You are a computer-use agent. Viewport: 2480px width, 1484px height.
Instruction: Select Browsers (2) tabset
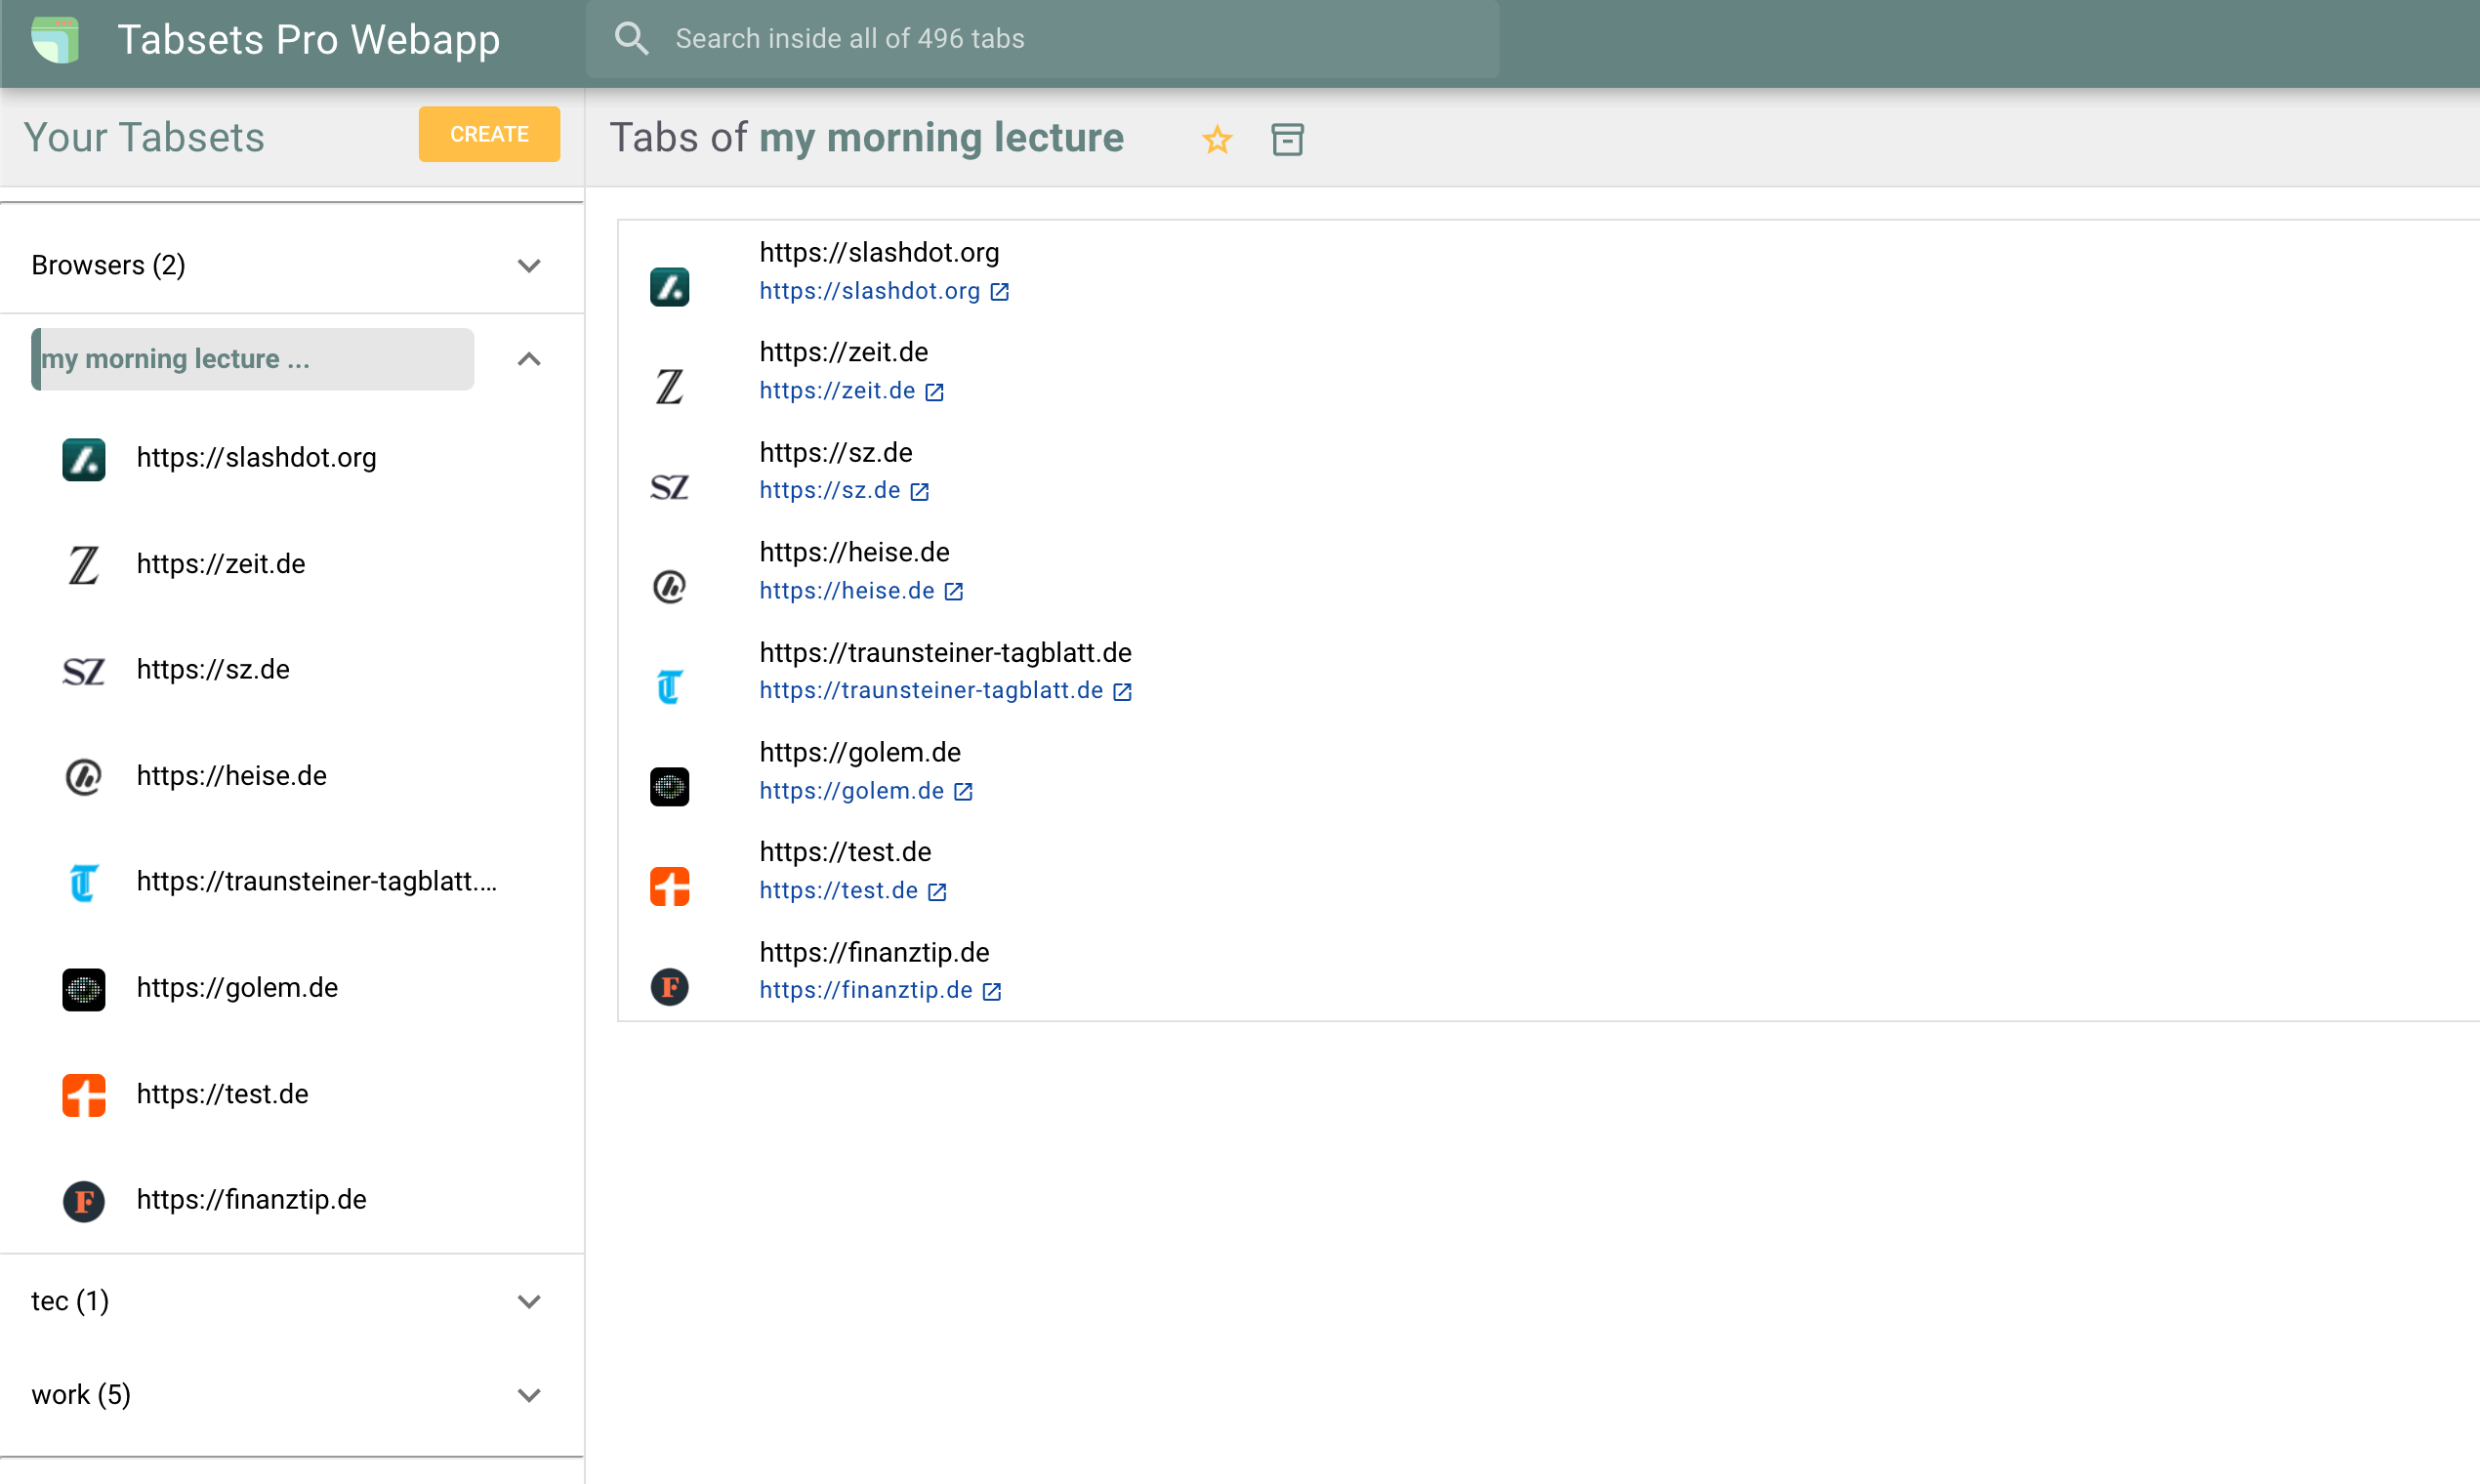coord(108,265)
